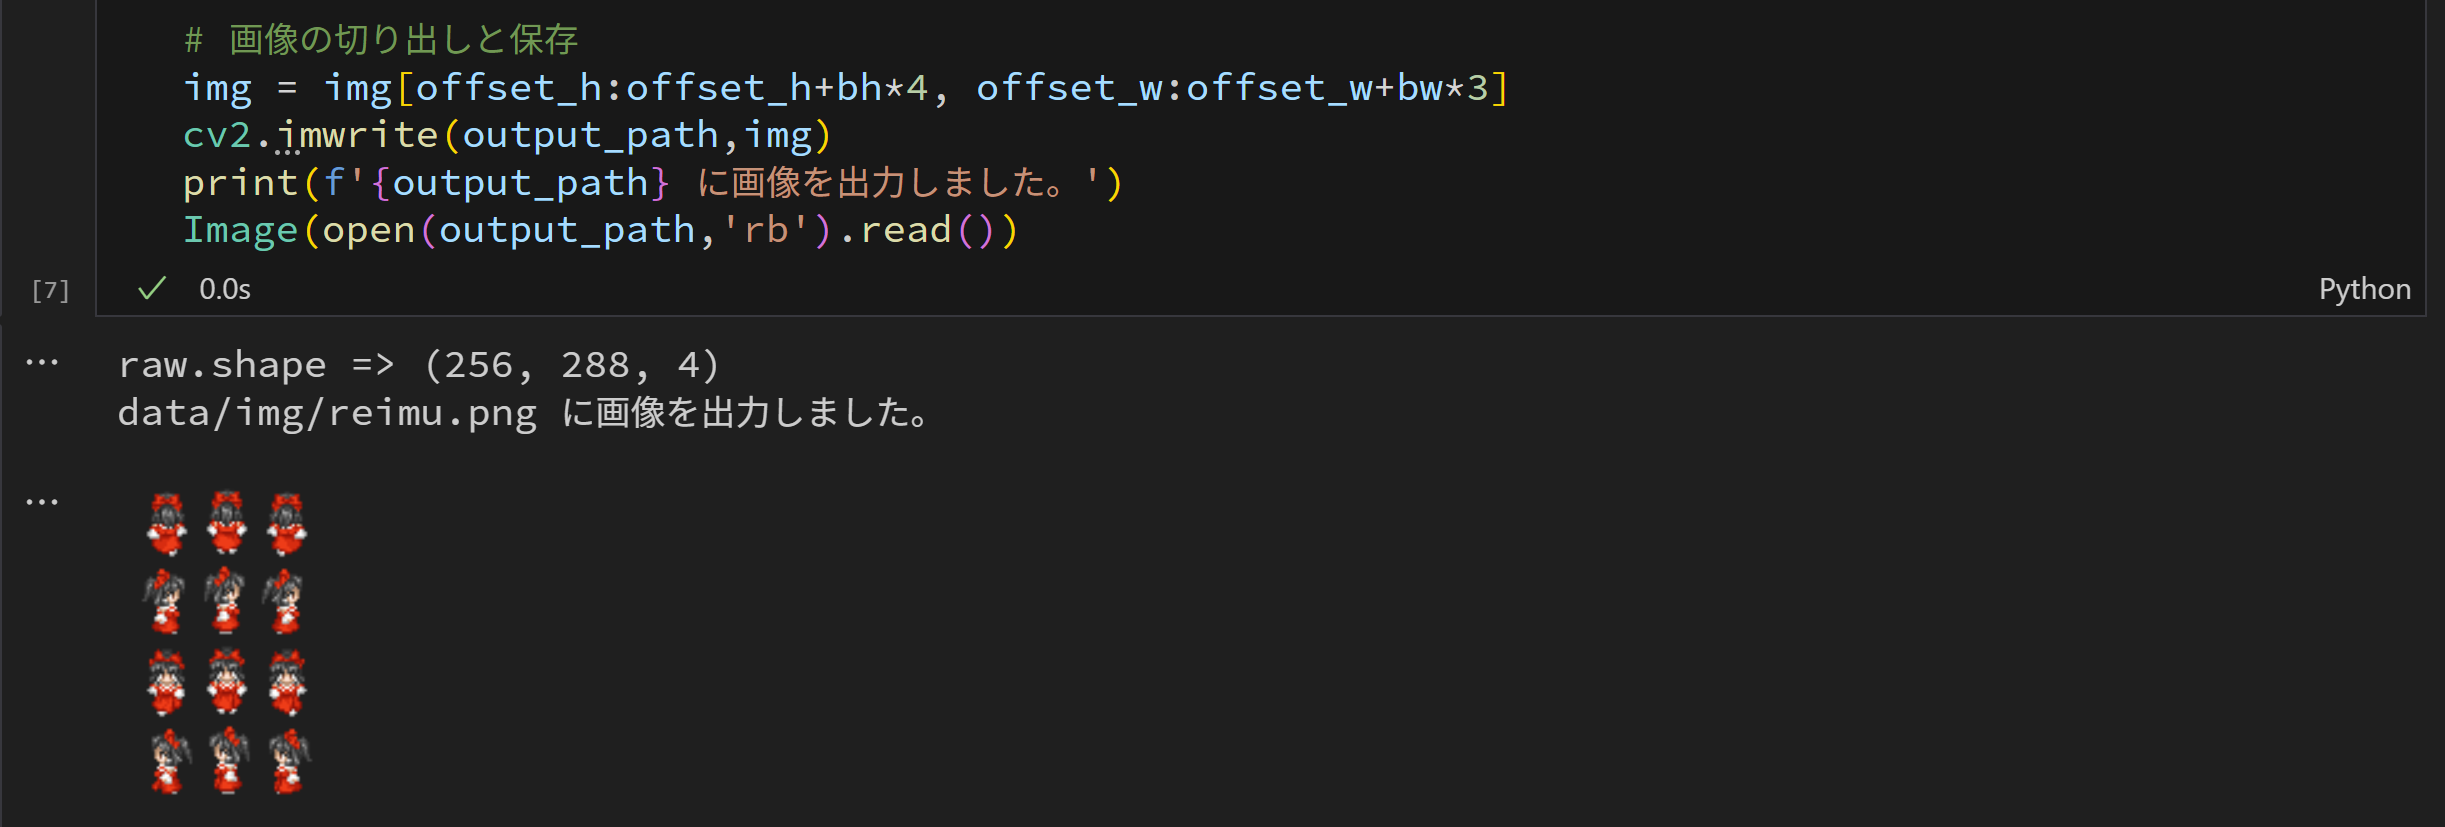Click the 0.0s execution time label
Image resolution: width=2445 pixels, height=827 pixels.
click(225, 289)
